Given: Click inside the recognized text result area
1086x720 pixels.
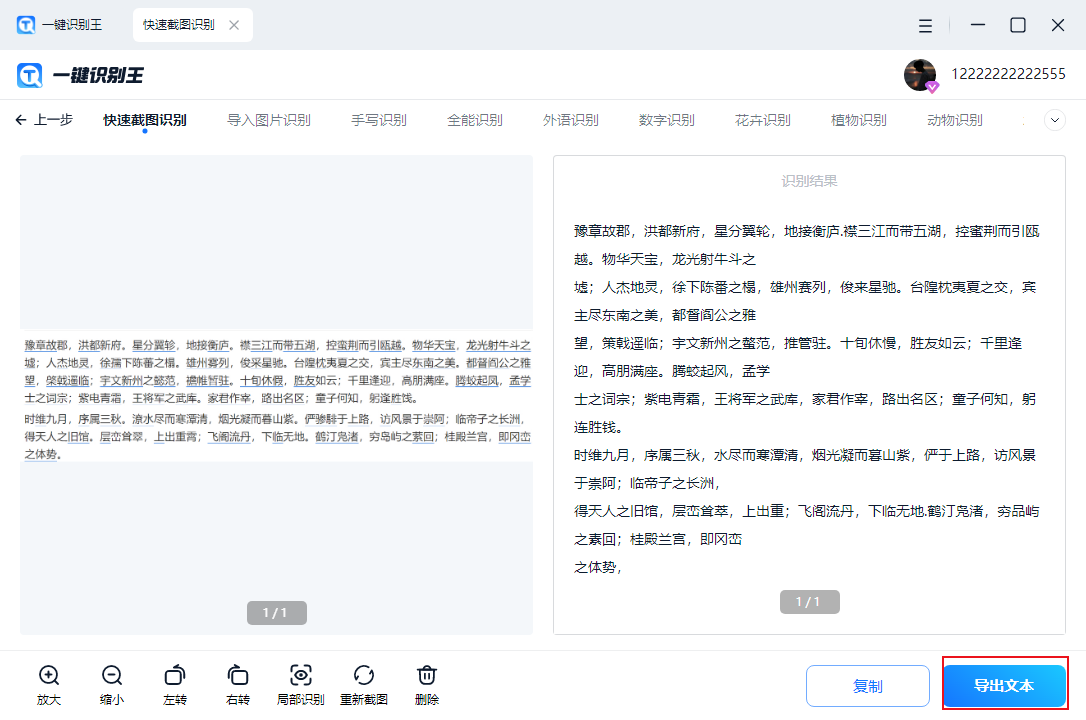Looking at the screenshot, I should click(808, 400).
